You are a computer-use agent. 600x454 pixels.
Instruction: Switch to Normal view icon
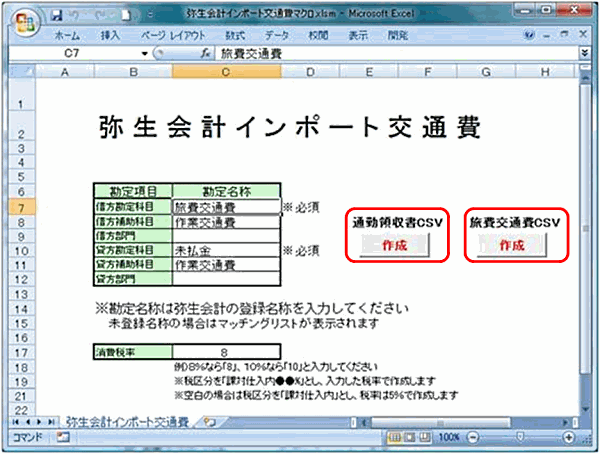pos(394,437)
